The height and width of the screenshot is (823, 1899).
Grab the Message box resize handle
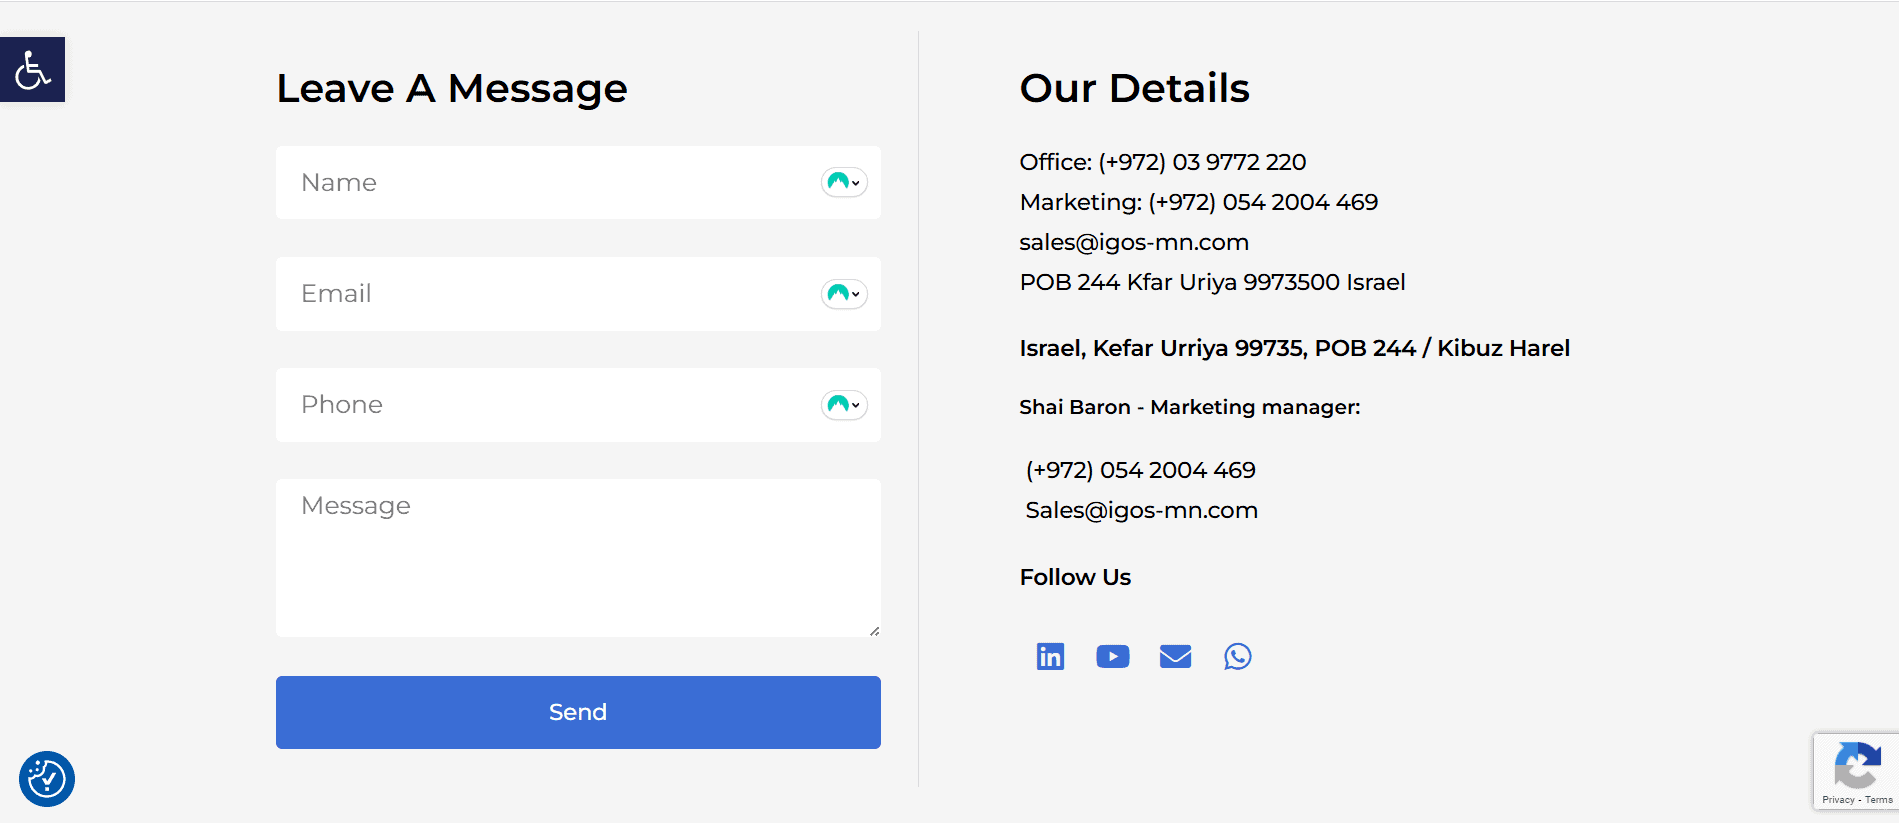click(x=874, y=631)
